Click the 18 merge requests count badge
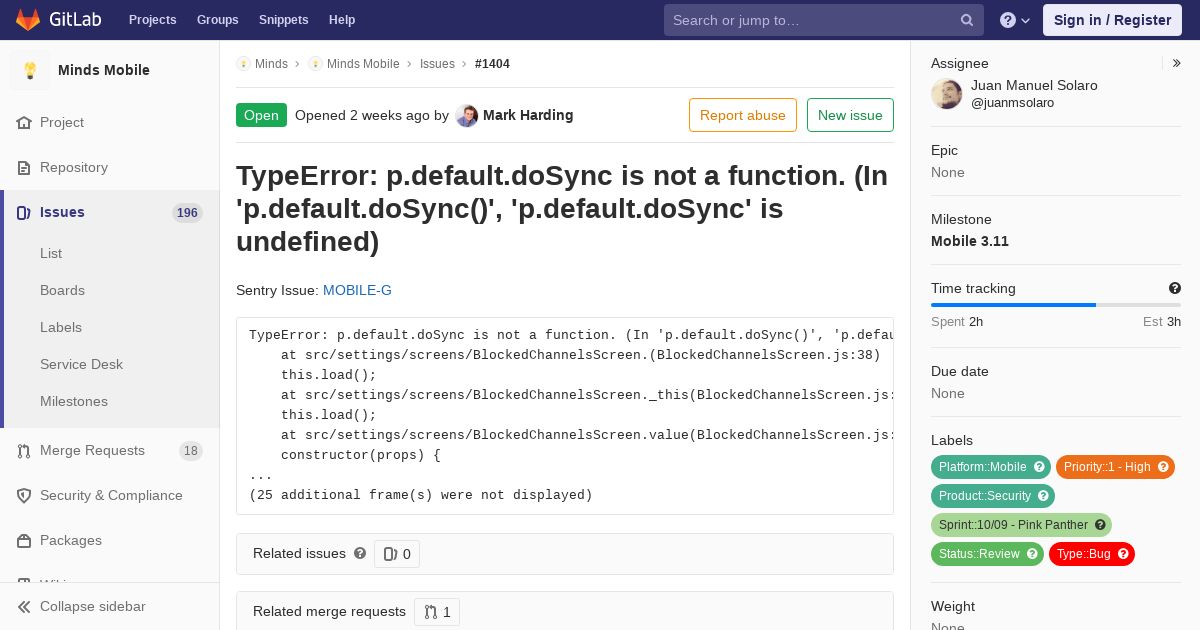The width and height of the screenshot is (1200, 630). tap(191, 451)
